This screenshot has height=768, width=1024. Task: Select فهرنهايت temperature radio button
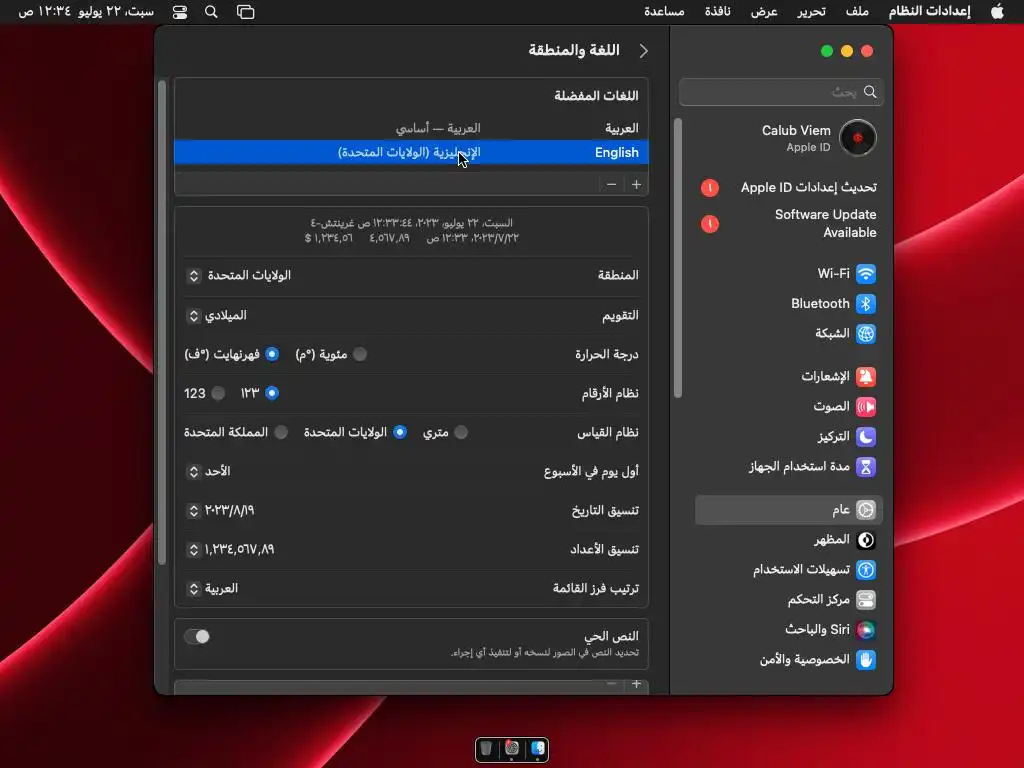(272, 354)
